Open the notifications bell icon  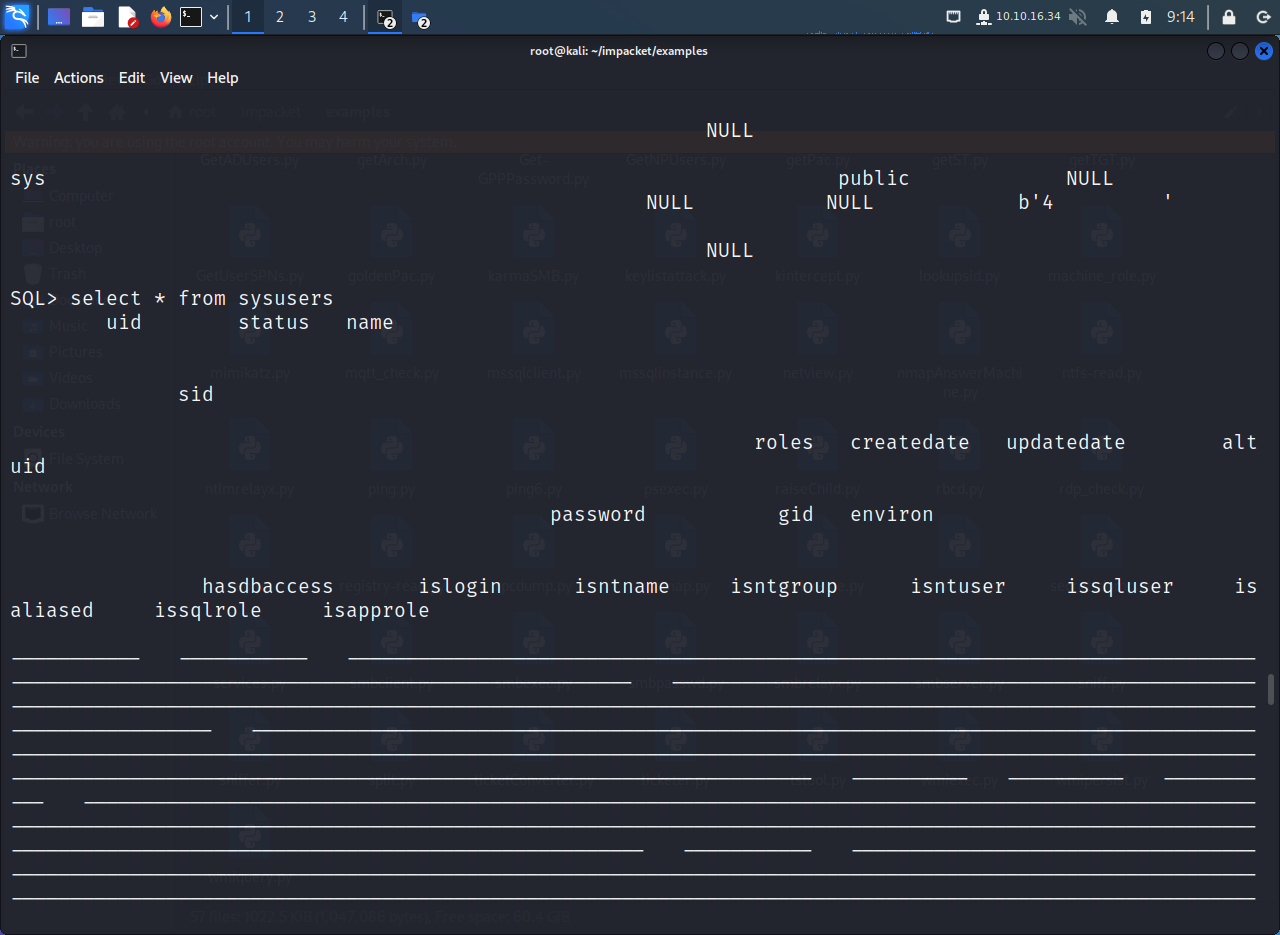click(x=1112, y=17)
